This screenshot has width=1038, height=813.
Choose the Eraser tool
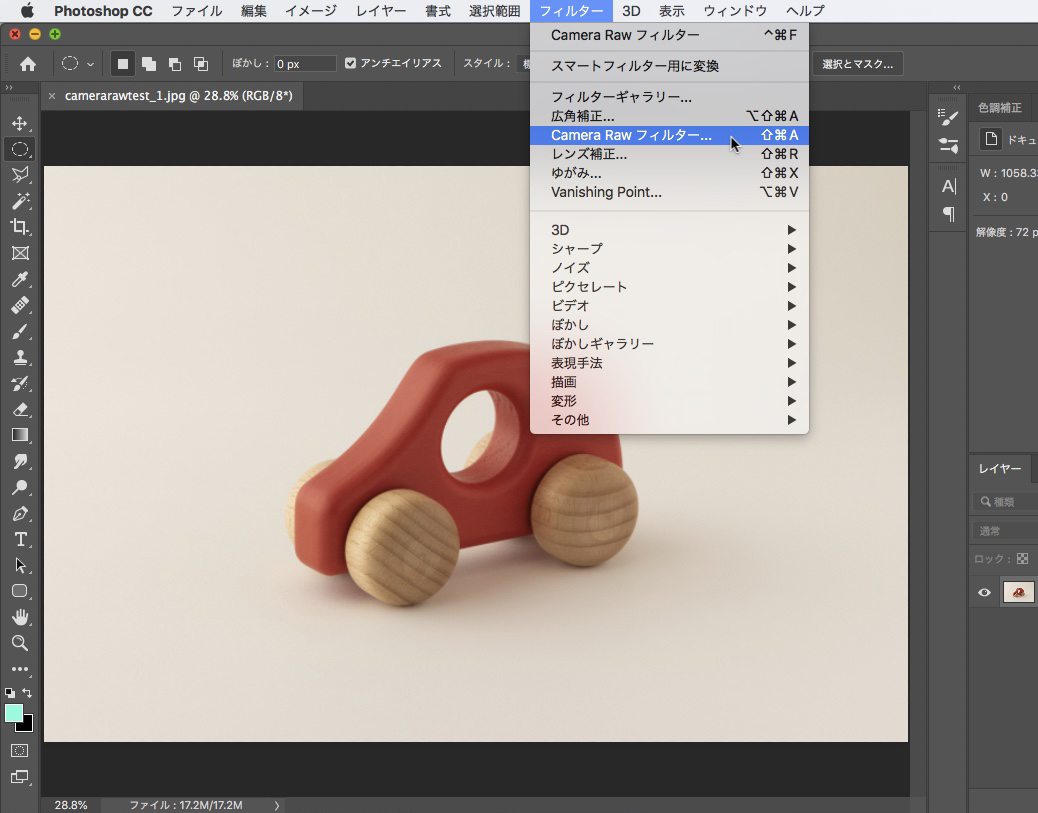coord(19,409)
